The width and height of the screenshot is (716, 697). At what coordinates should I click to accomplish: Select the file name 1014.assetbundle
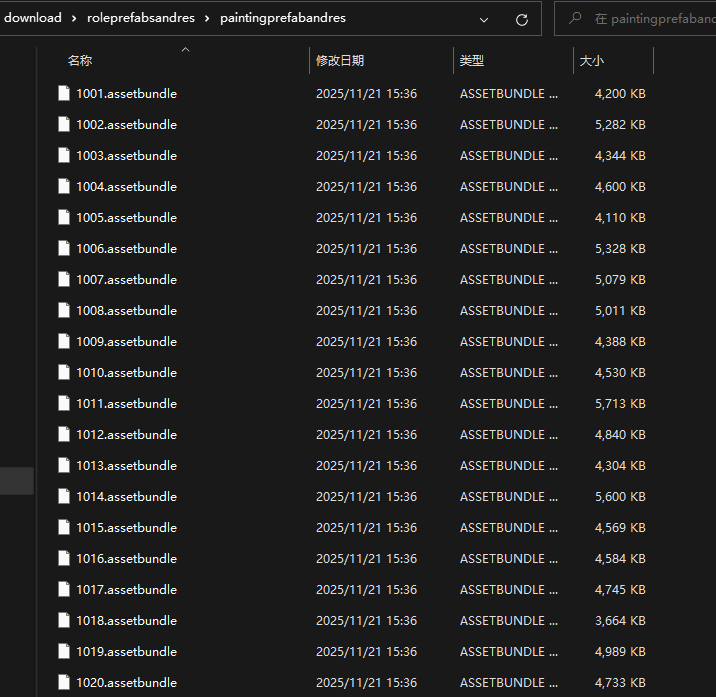(x=126, y=497)
